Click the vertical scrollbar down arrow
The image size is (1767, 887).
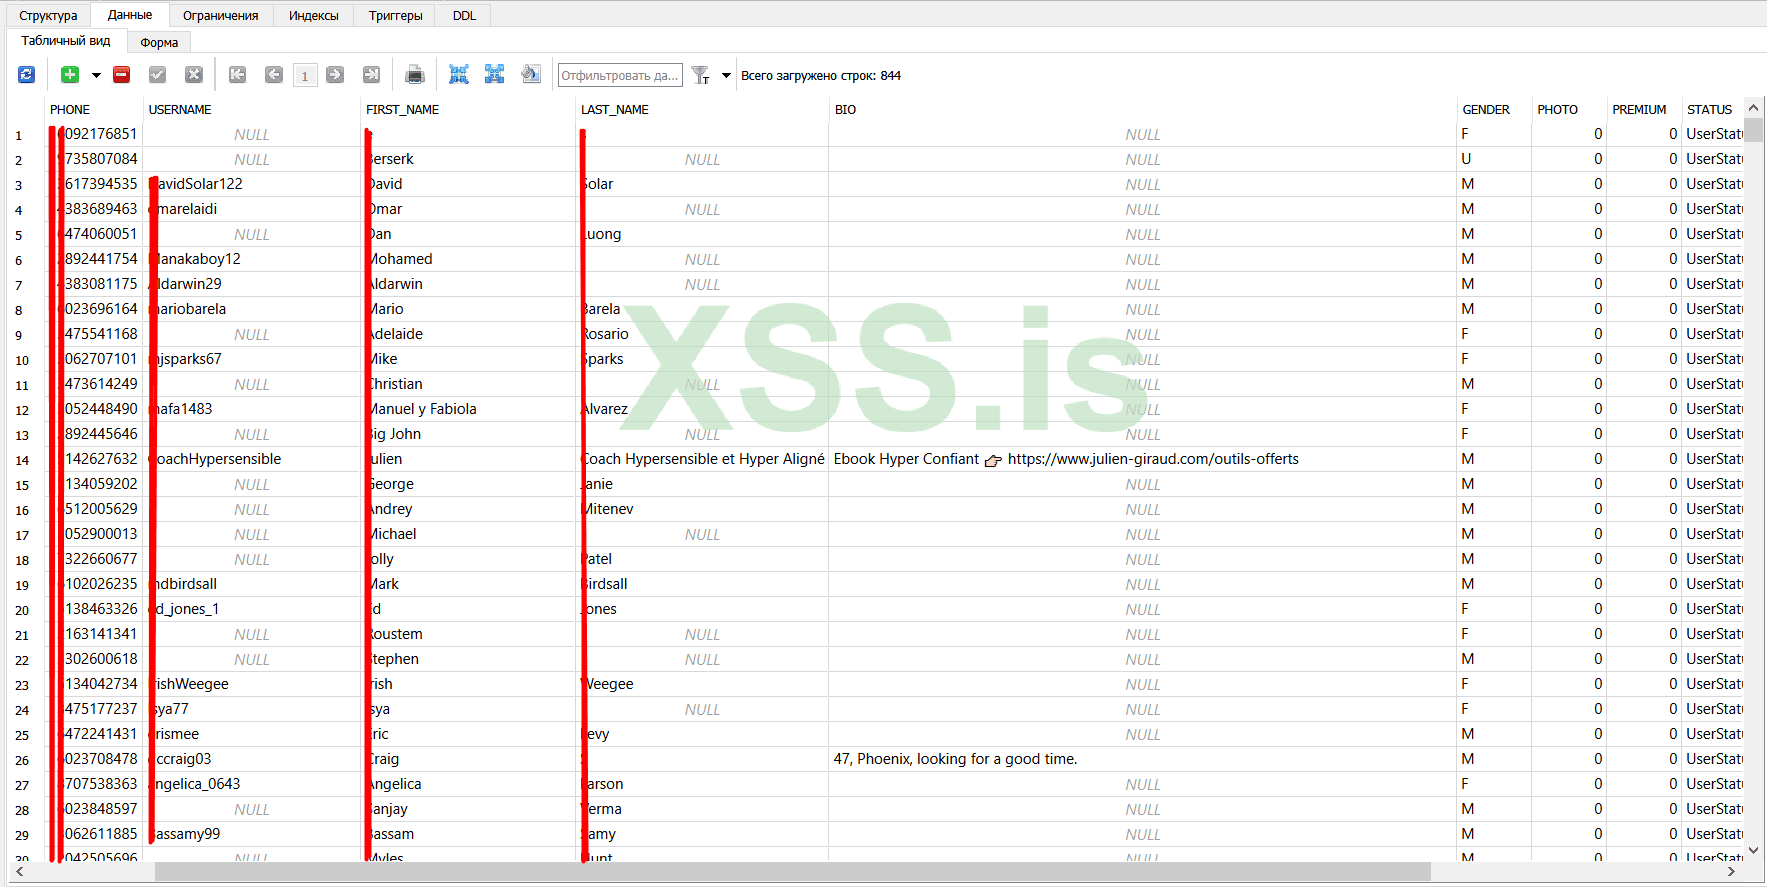(1753, 851)
